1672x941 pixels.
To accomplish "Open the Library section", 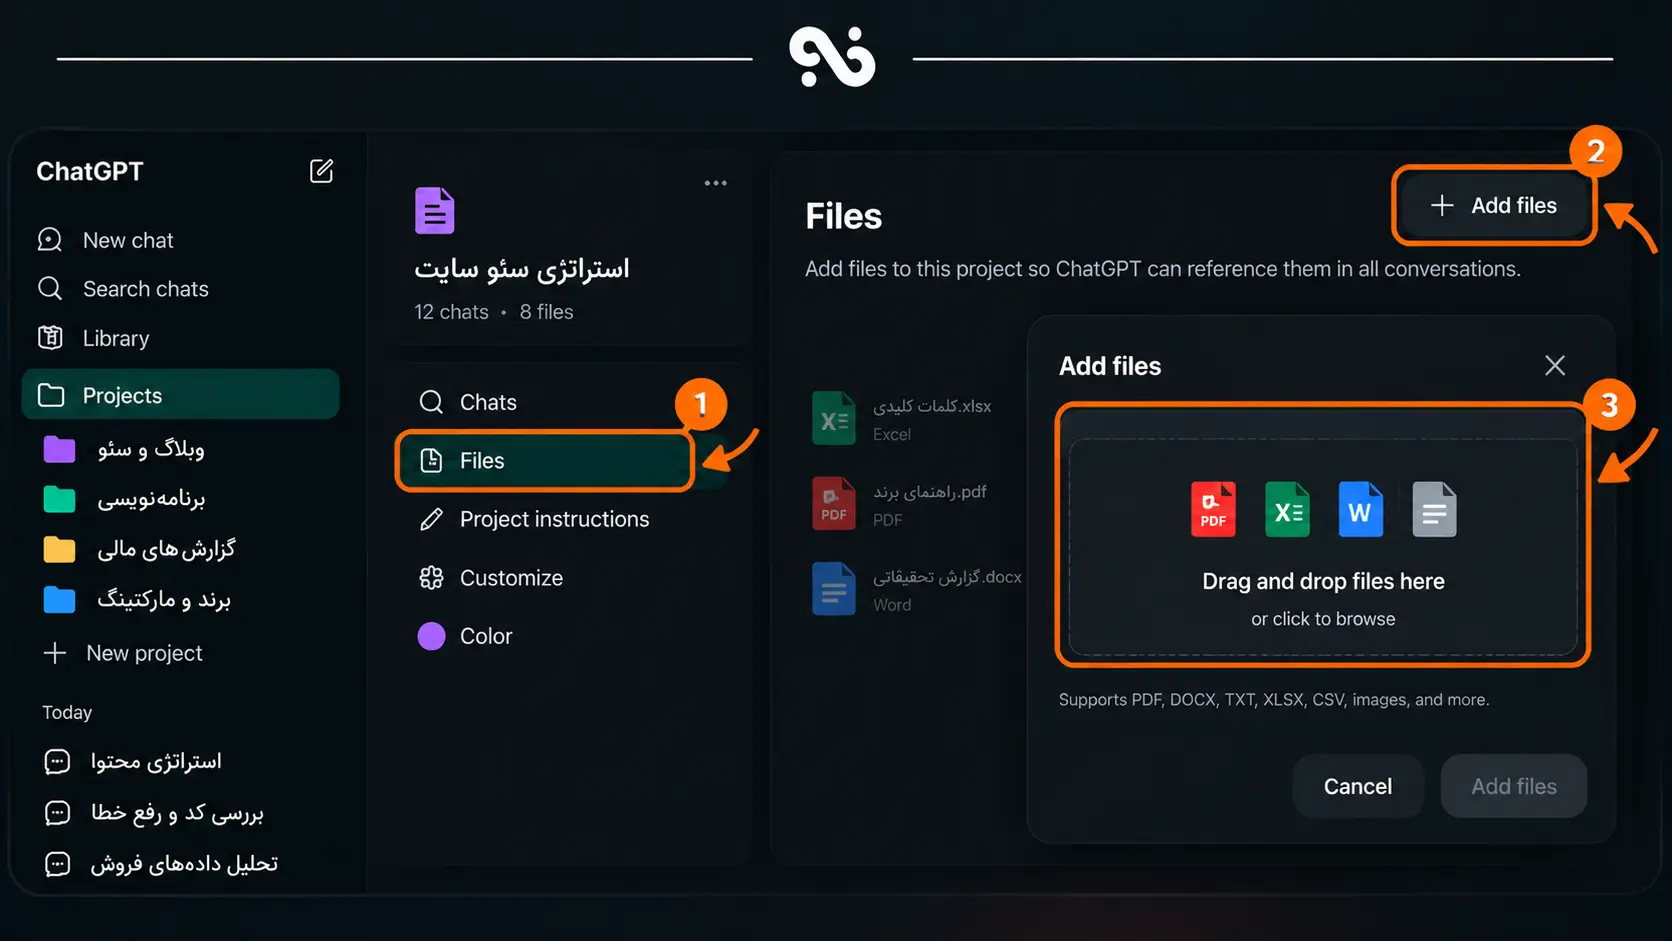I will 93,338.
